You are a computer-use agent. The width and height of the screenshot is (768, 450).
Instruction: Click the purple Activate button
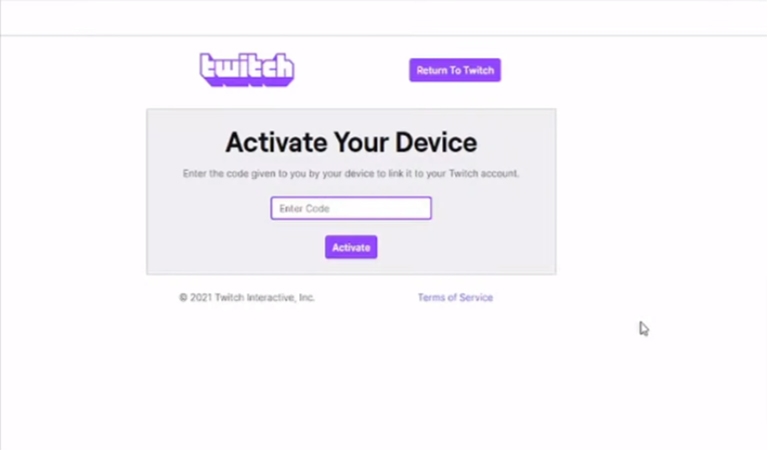point(351,247)
